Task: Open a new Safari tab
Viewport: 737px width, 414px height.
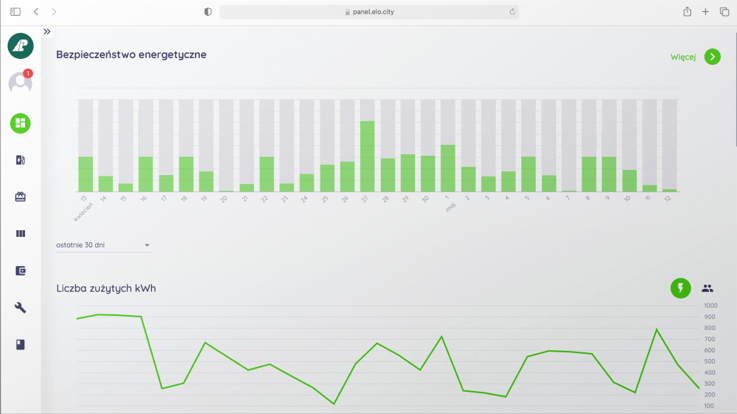Action: tap(705, 12)
